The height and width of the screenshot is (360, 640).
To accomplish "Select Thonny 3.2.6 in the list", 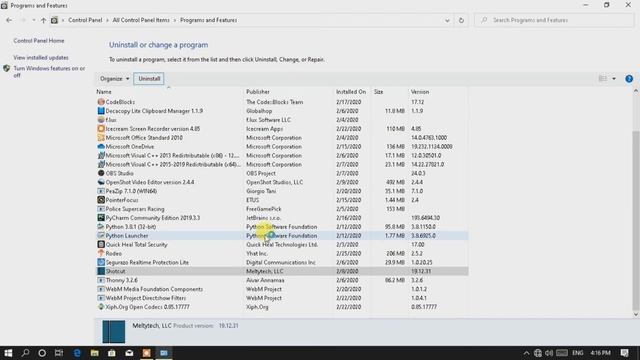I will (282, 280).
